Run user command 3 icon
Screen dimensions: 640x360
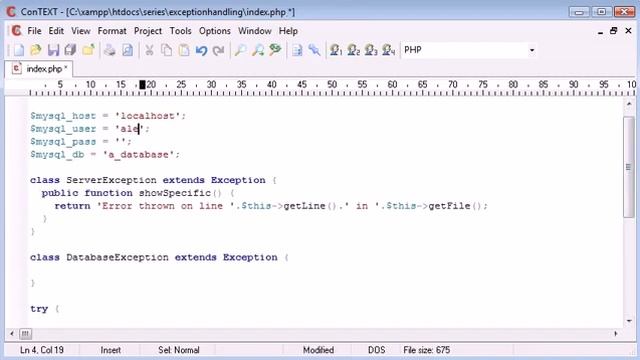point(371,50)
